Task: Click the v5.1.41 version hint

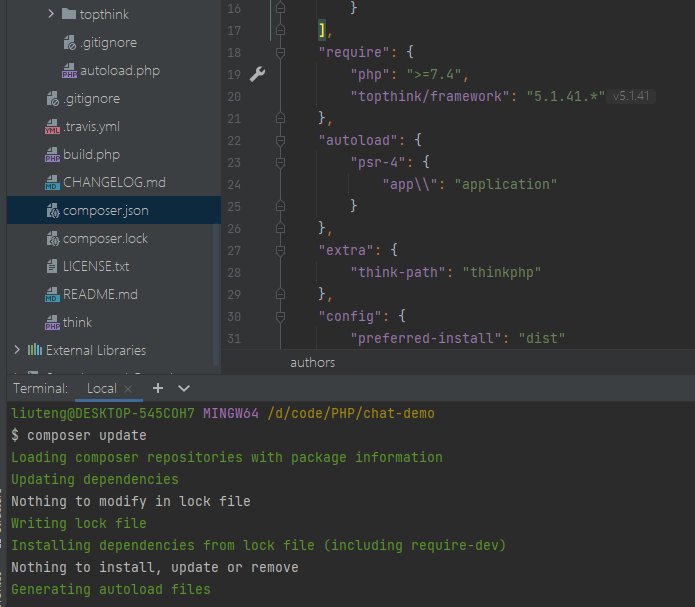Action: coord(633,96)
